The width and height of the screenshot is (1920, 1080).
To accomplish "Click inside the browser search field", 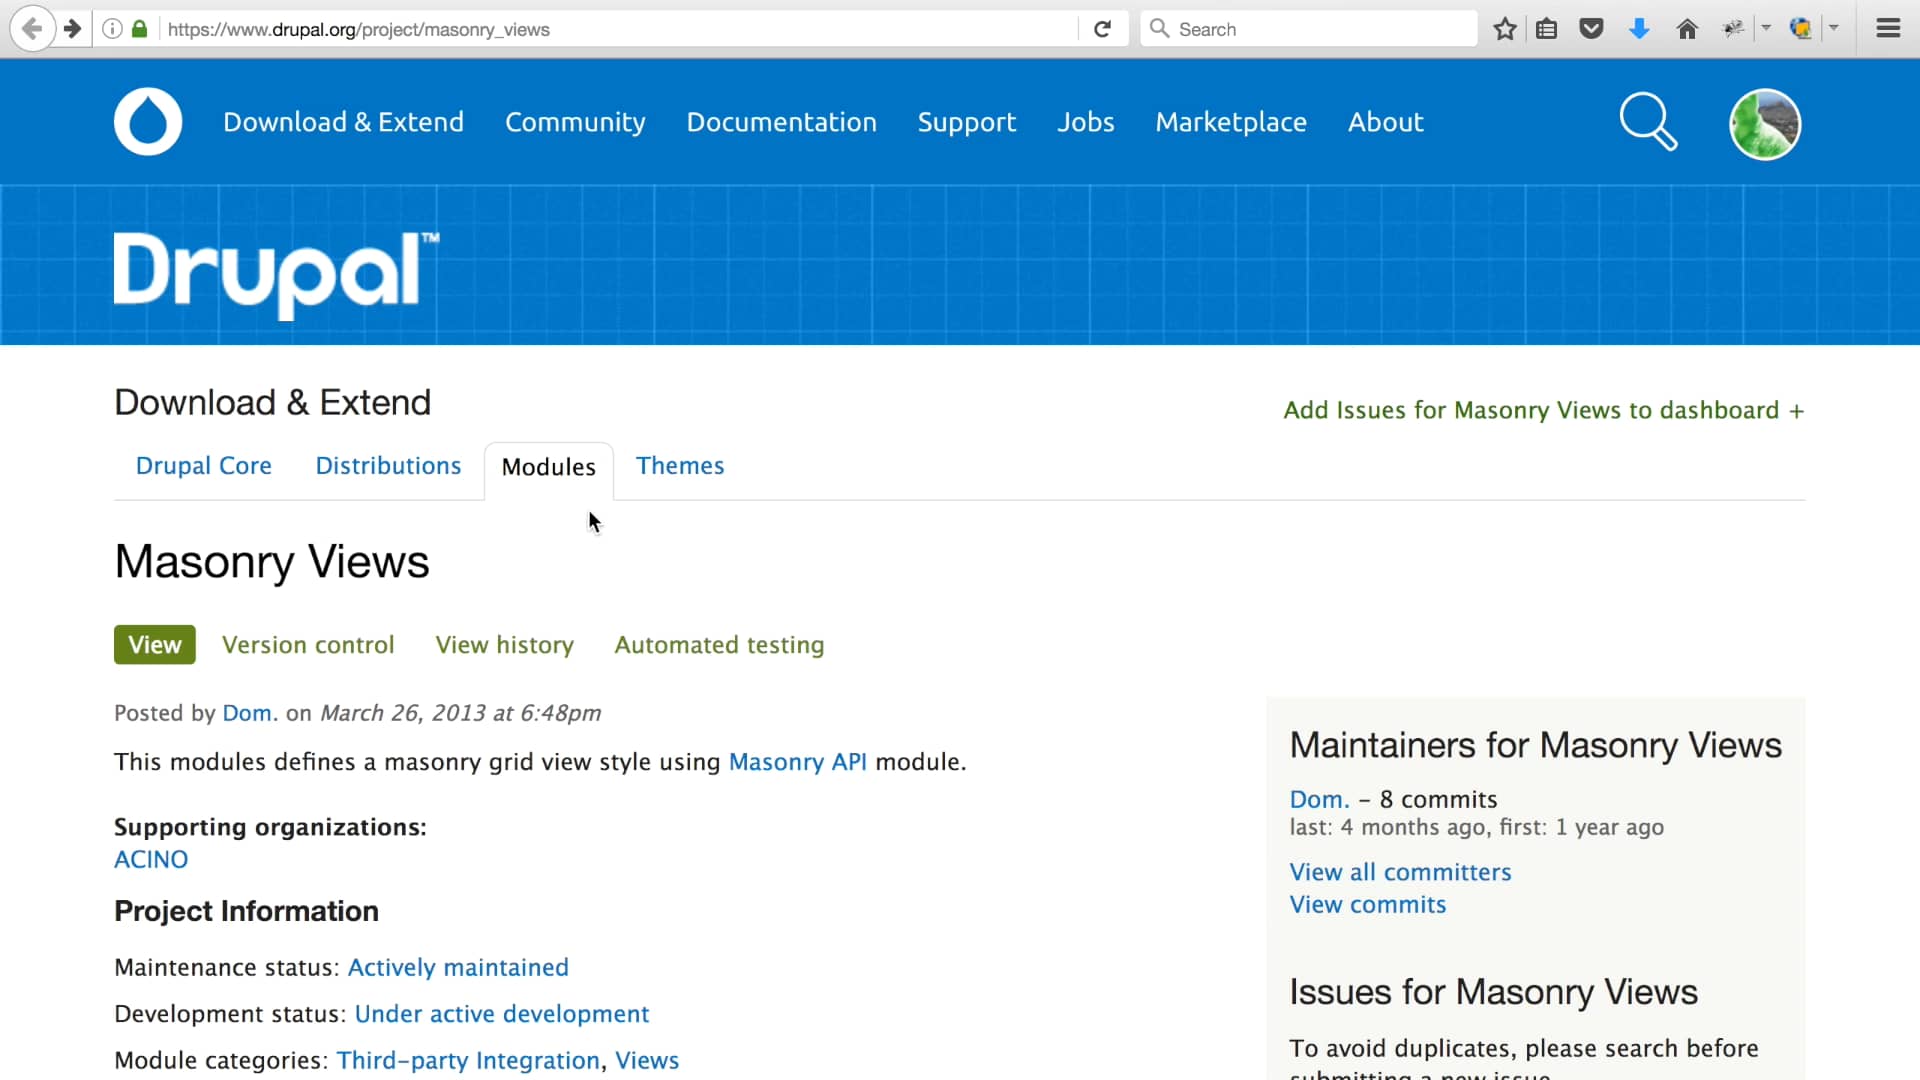I will pyautogui.click(x=1300, y=28).
